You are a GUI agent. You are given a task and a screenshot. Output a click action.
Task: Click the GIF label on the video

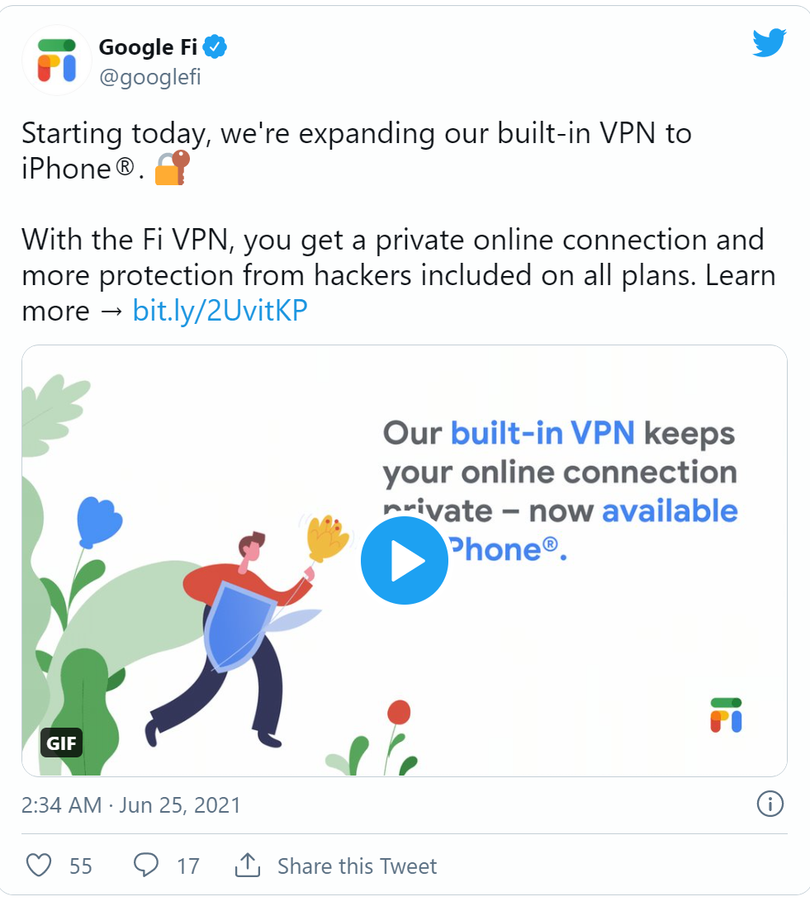point(62,743)
